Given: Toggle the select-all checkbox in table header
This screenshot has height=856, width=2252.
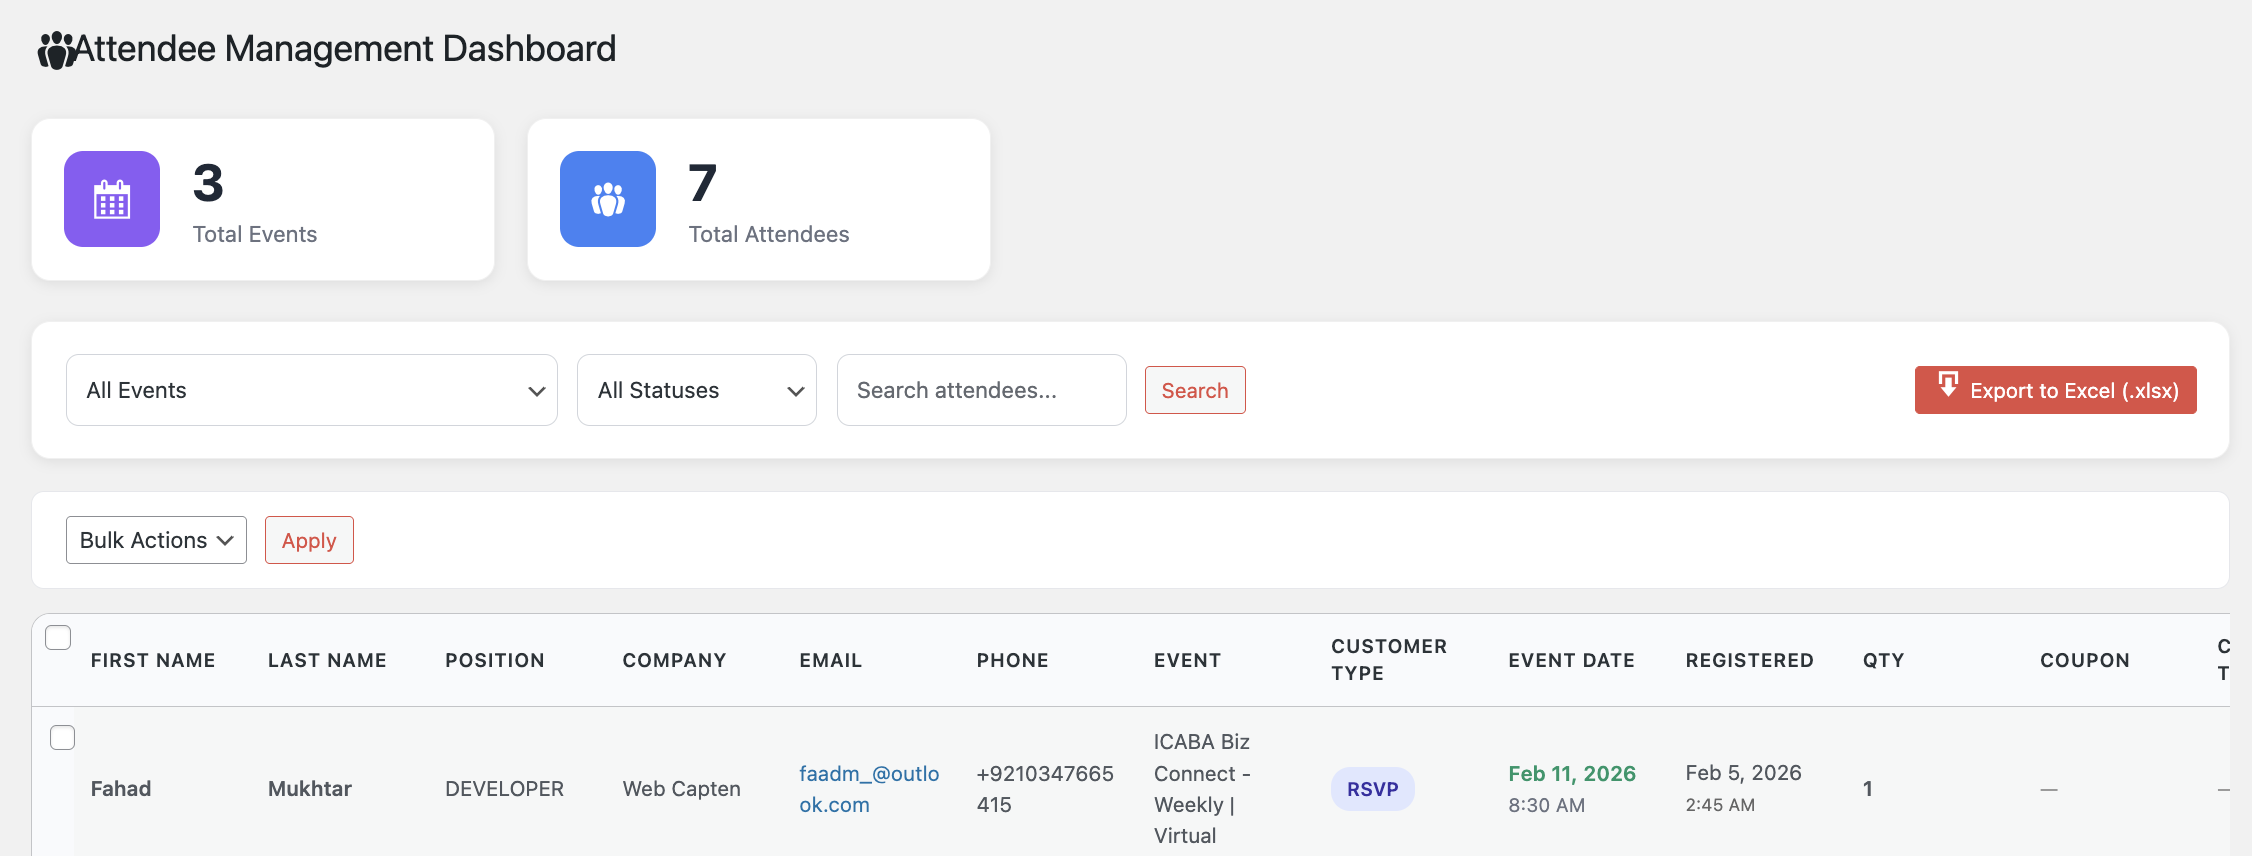Looking at the screenshot, I should [58, 637].
